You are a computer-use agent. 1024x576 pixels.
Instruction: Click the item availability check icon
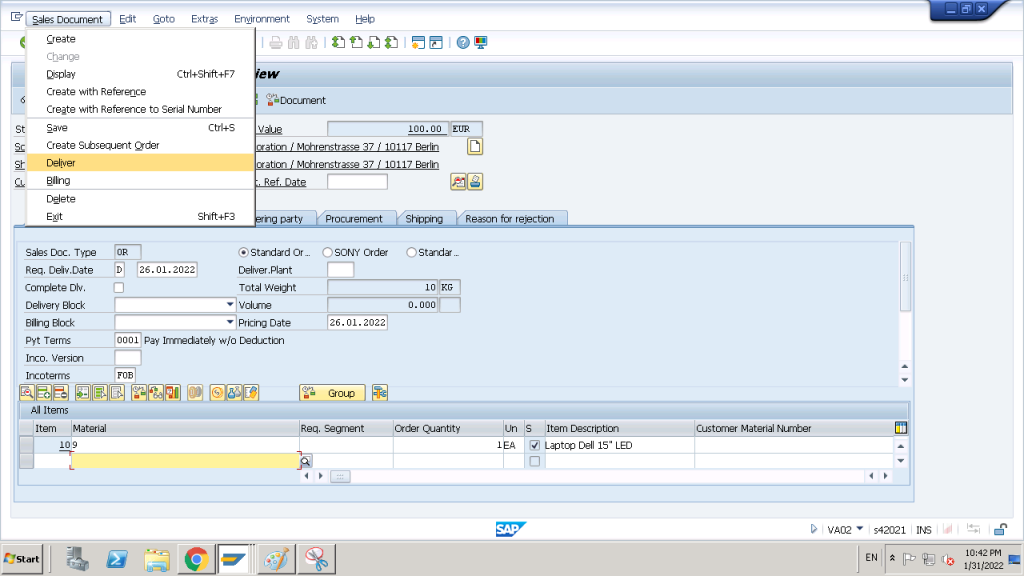[138, 392]
